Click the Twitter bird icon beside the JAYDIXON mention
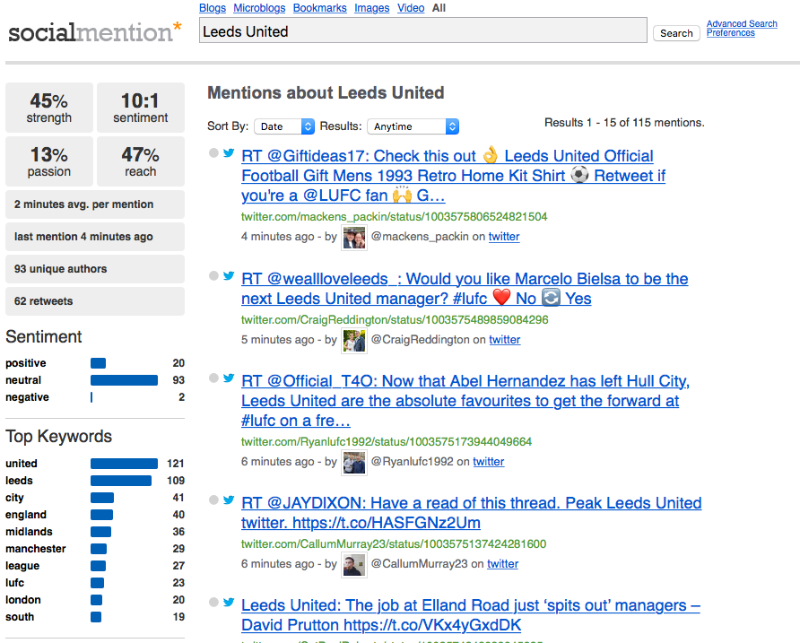Image resolution: width=800 pixels, height=643 pixels. click(229, 500)
